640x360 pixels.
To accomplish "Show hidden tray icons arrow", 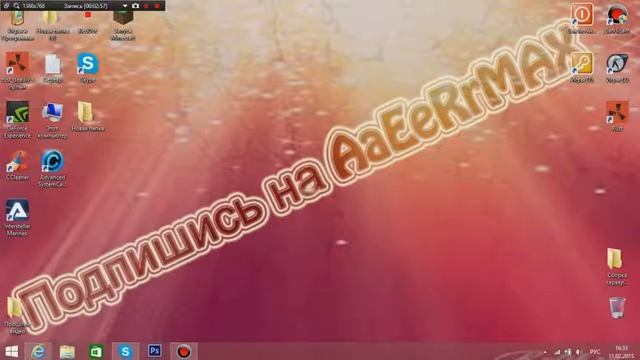I will [545, 352].
